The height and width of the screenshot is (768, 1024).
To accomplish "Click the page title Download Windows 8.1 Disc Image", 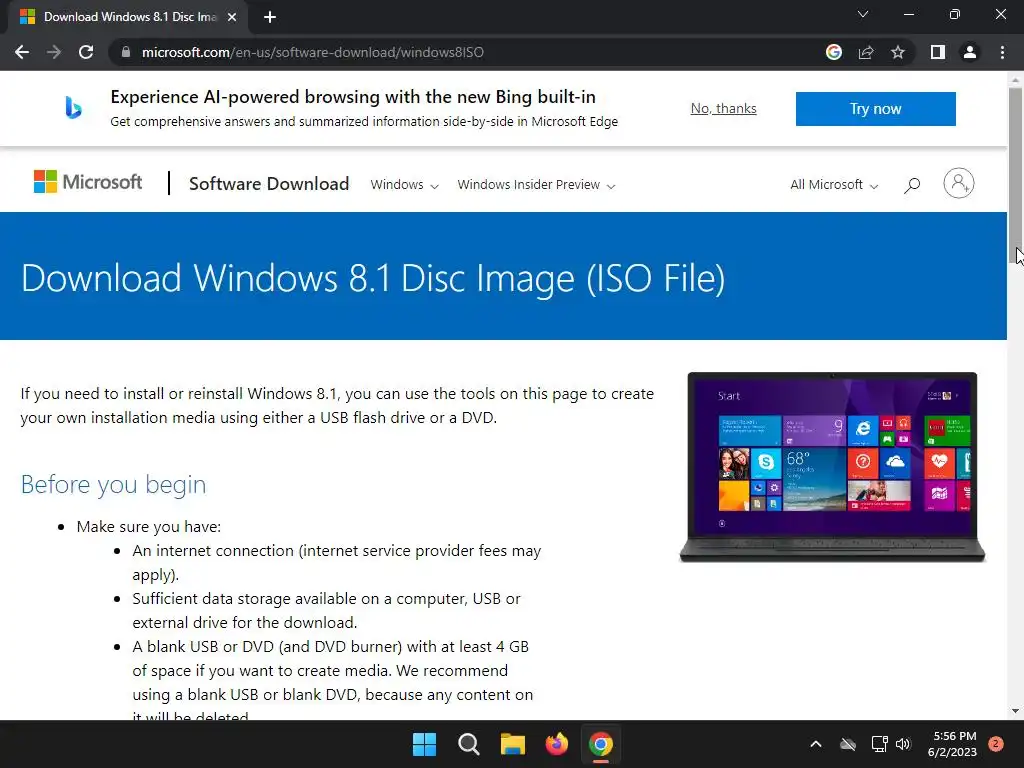I will pos(373,278).
